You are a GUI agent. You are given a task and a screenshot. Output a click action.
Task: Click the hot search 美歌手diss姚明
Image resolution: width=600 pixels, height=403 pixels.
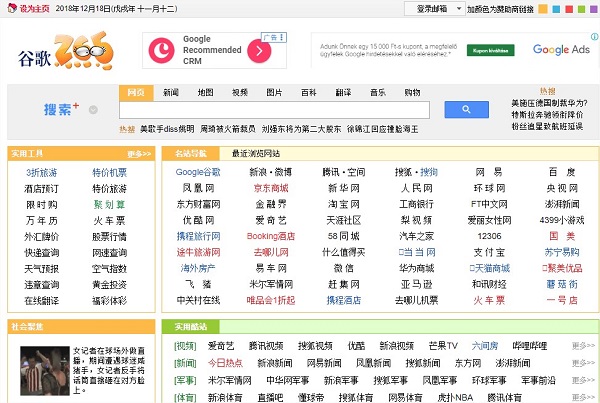(167, 129)
